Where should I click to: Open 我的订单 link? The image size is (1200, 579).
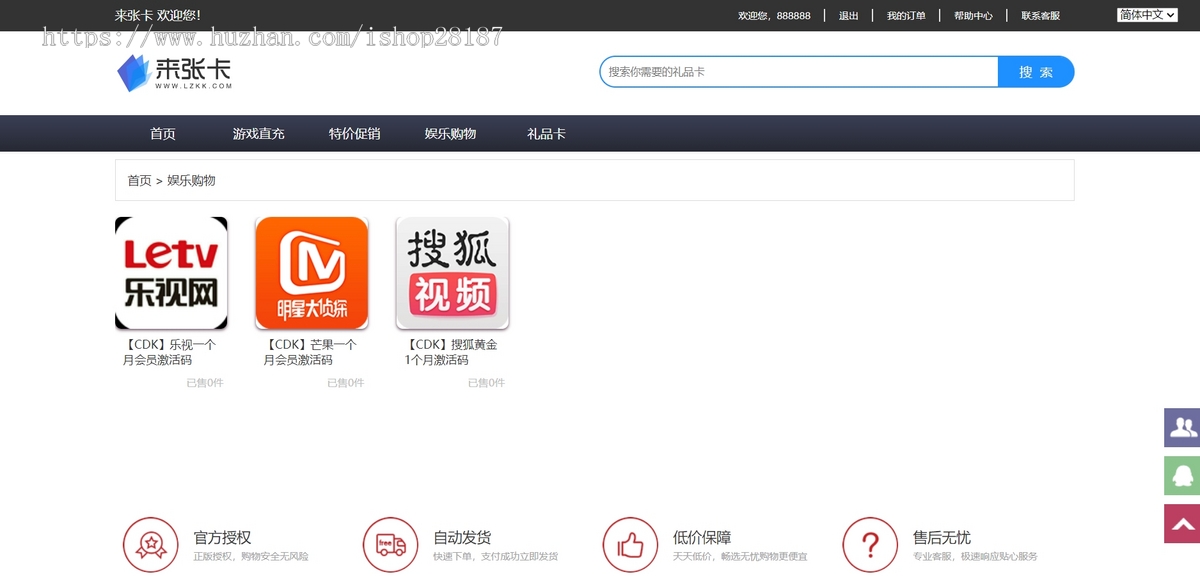[906, 16]
